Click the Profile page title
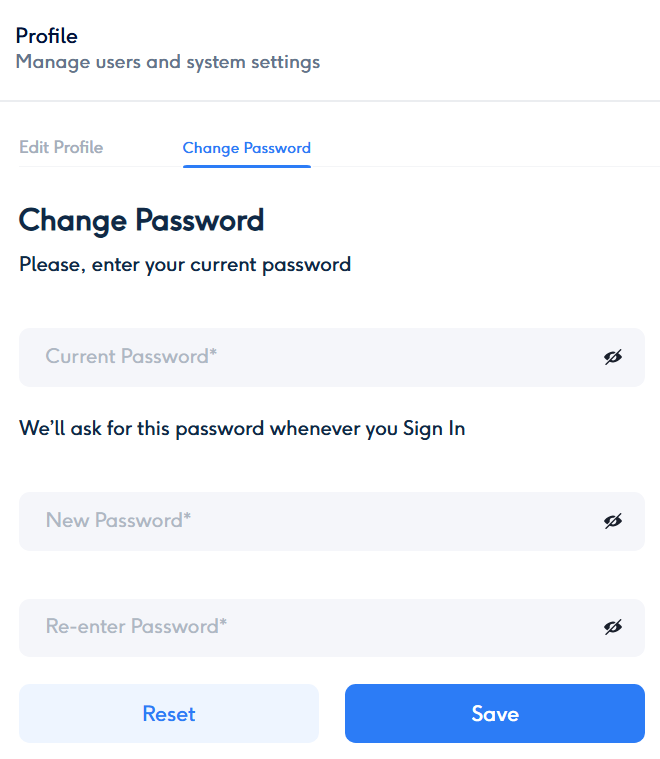Image resolution: width=660 pixels, height=759 pixels. (46, 36)
